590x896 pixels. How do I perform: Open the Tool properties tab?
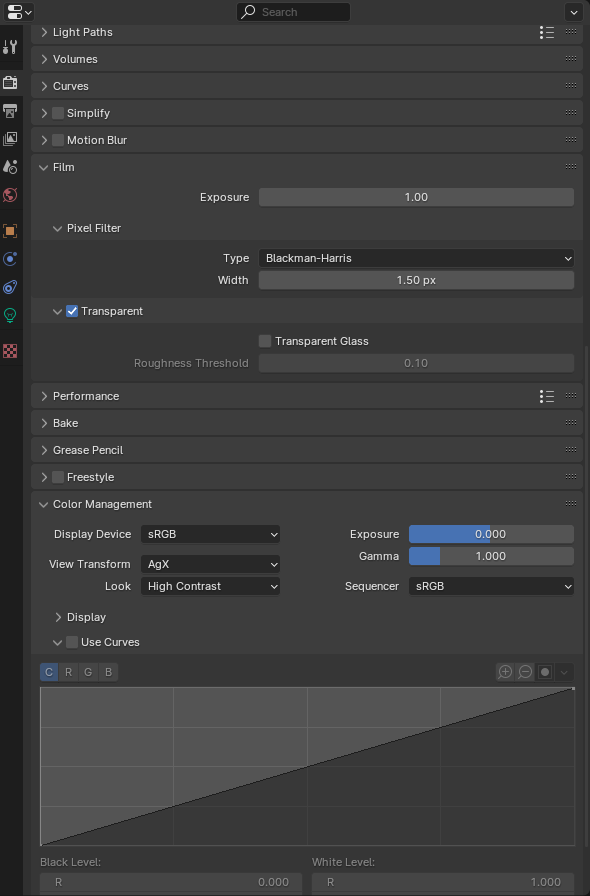pos(10,47)
